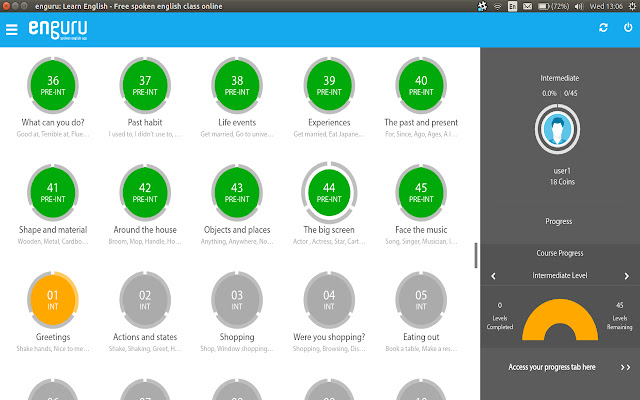Image resolution: width=640 pixels, height=400 pixels.
Task: Click 'Book a table, Make a res…' subtitle
Action: pos(421,349)
